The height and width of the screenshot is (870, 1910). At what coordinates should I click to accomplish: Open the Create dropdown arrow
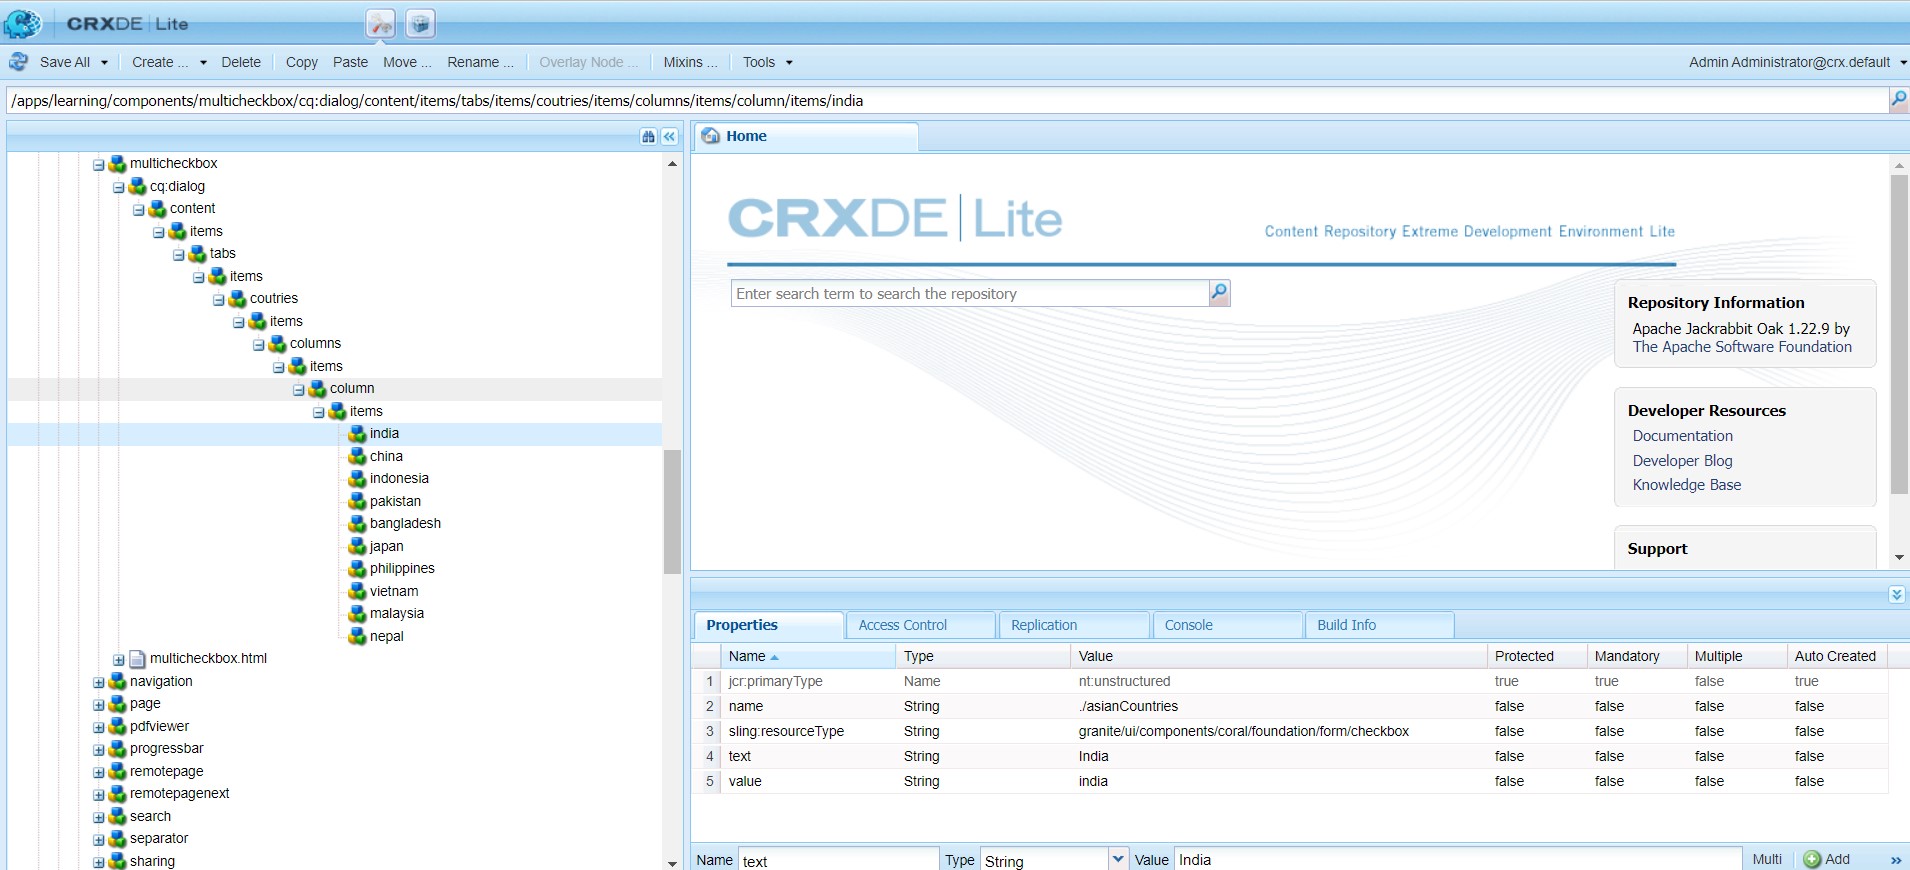pos(203,62)
